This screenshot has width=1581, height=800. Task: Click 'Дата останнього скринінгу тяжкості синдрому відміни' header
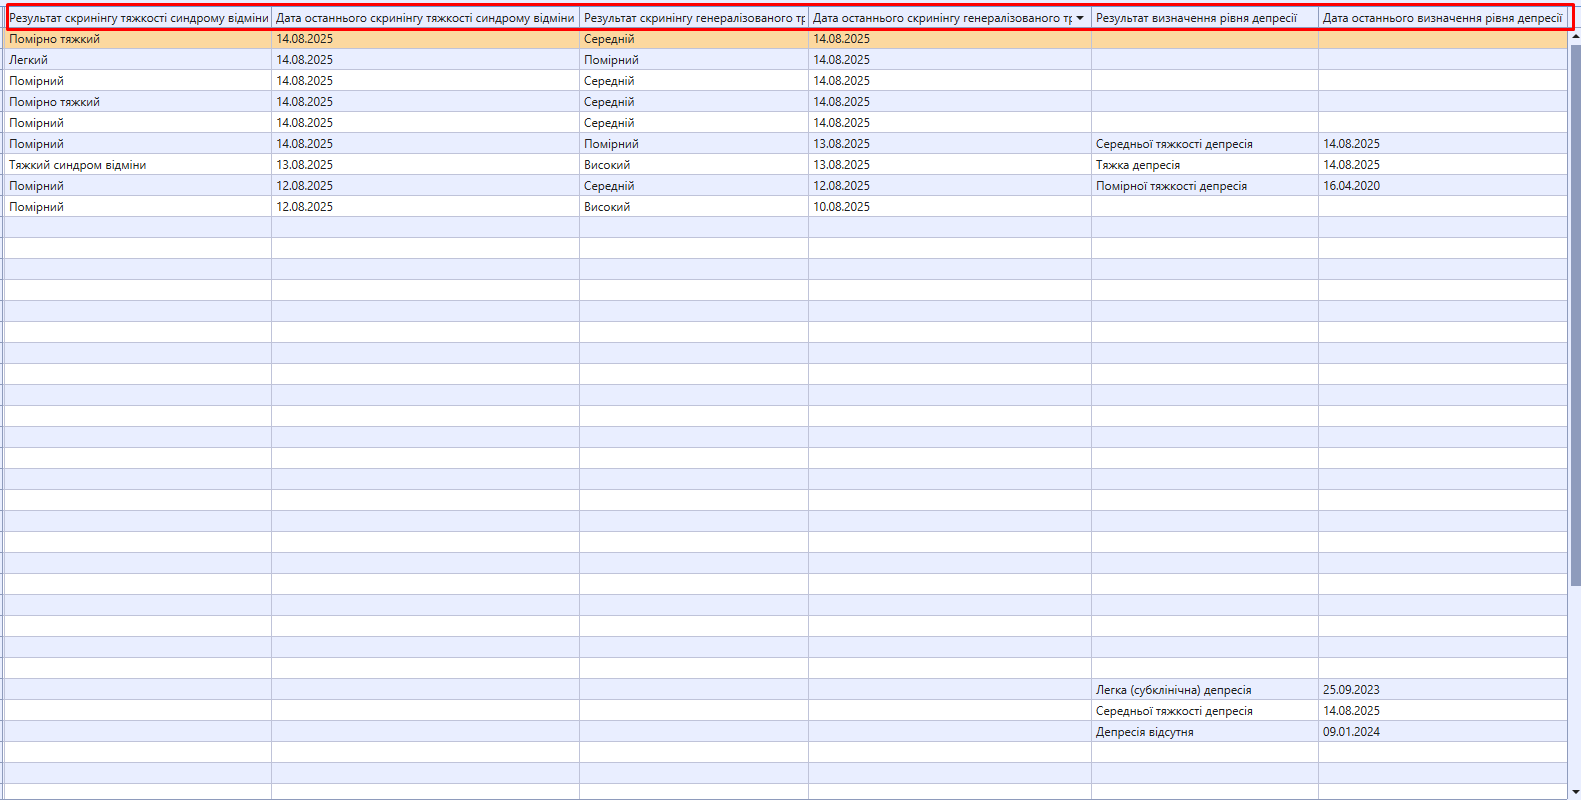(x=425, y=18)
